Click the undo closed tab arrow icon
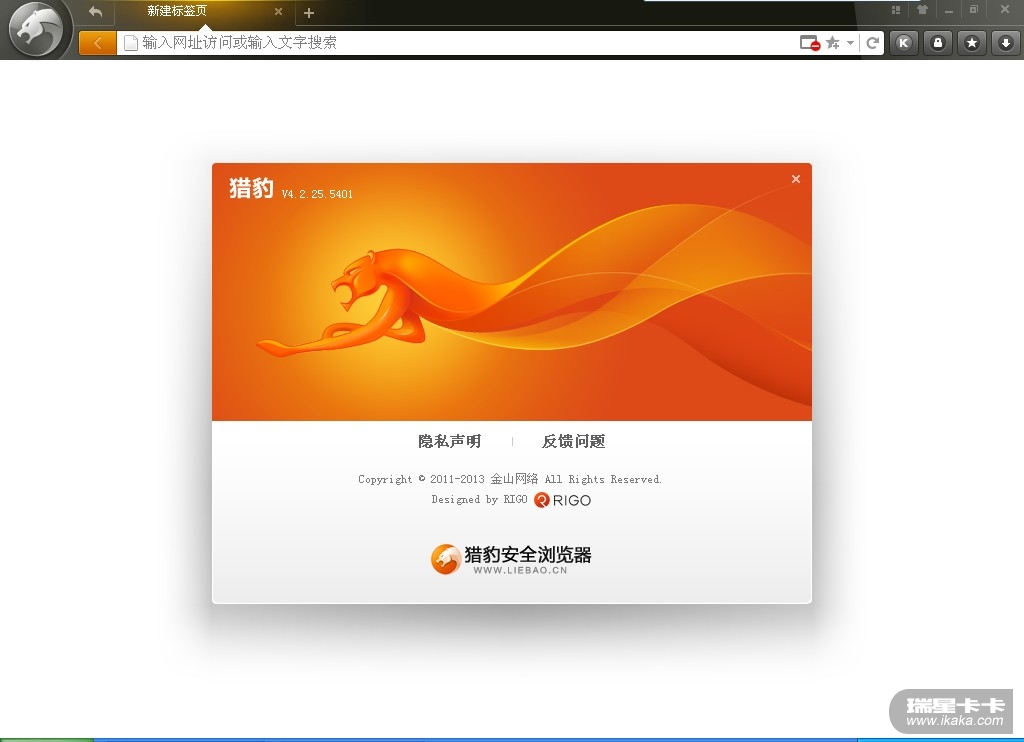The image size is (1024, 742). click(x=95, y=11)
